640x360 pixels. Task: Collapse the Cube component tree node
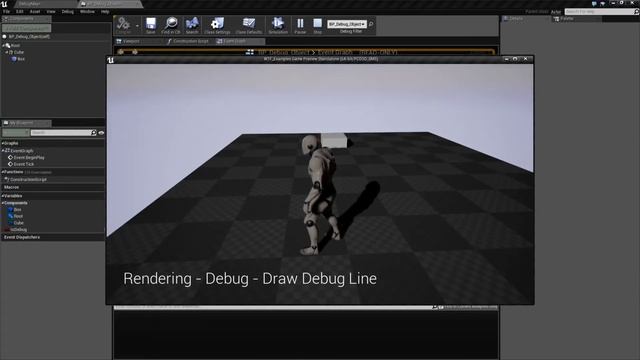tap(7, 52)
